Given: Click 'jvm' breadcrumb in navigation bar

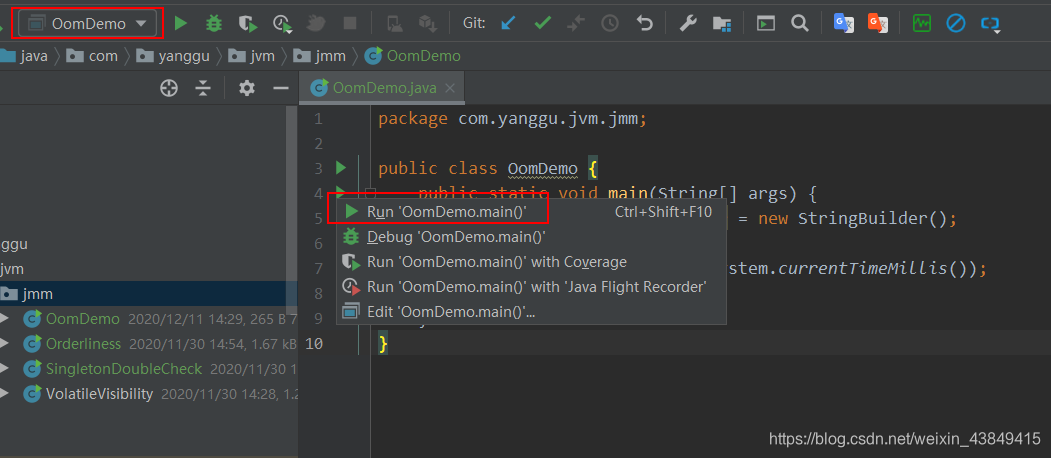Looking at the screenshot, I should point(263,56).
